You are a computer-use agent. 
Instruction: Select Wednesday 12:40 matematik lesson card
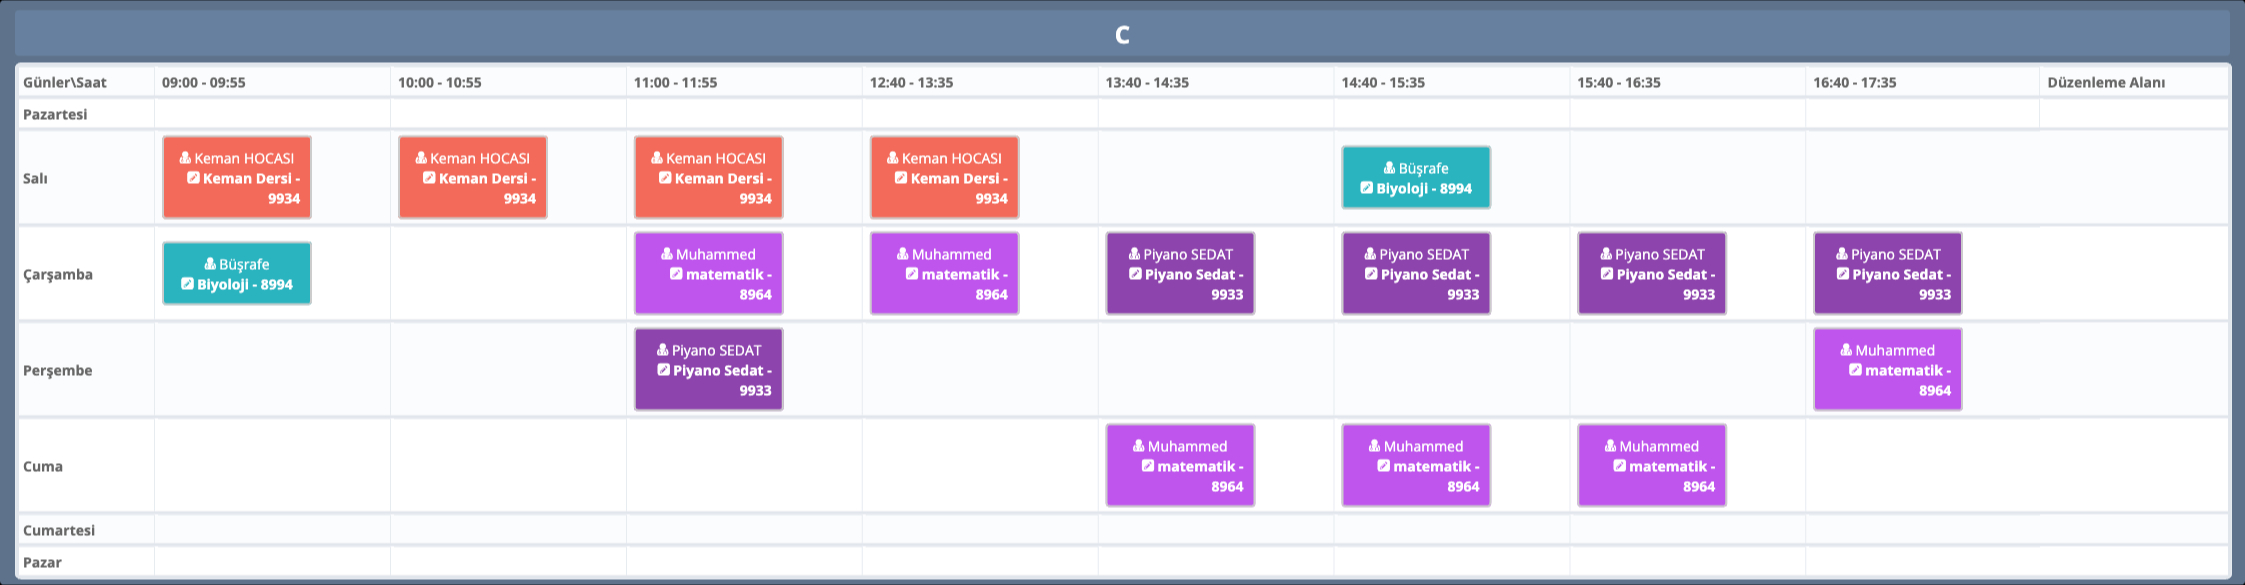click(x=944, y=274)
